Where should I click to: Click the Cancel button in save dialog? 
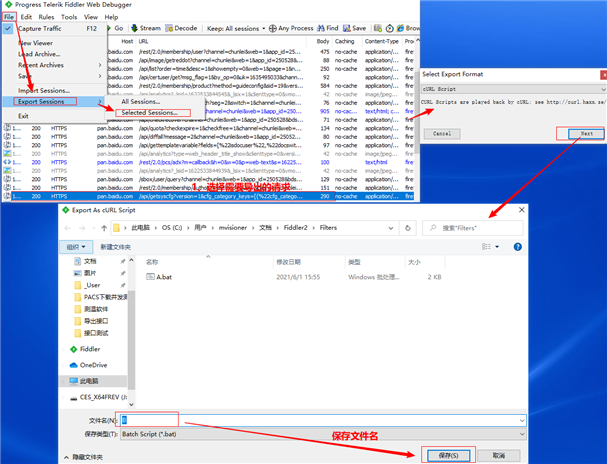pyautogui.click(x=499, y=455)
